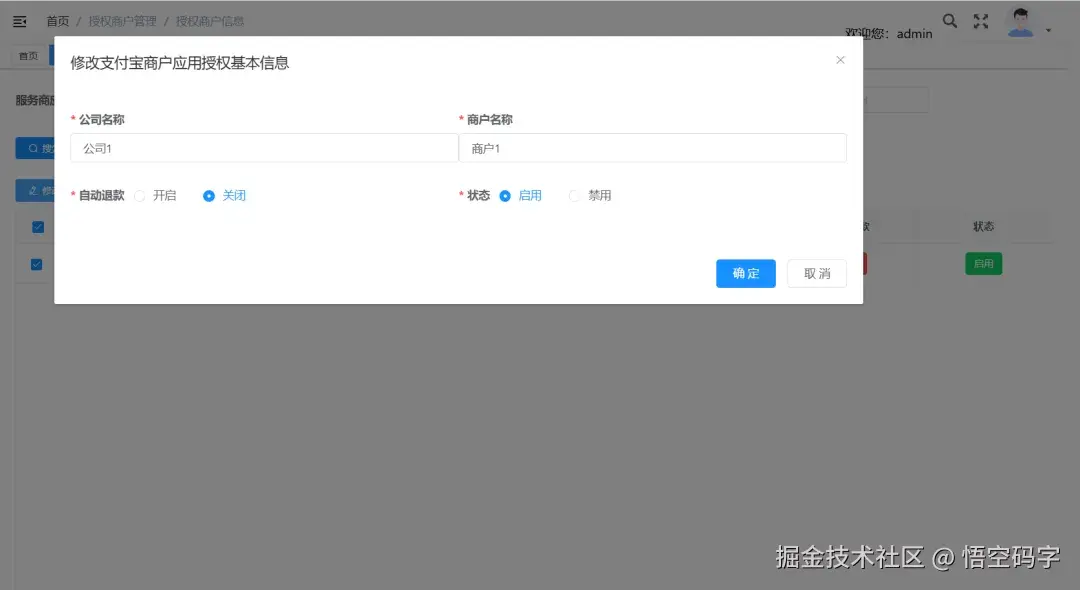Click the edit icon on the 修改 button

click(x=33, y=190)
